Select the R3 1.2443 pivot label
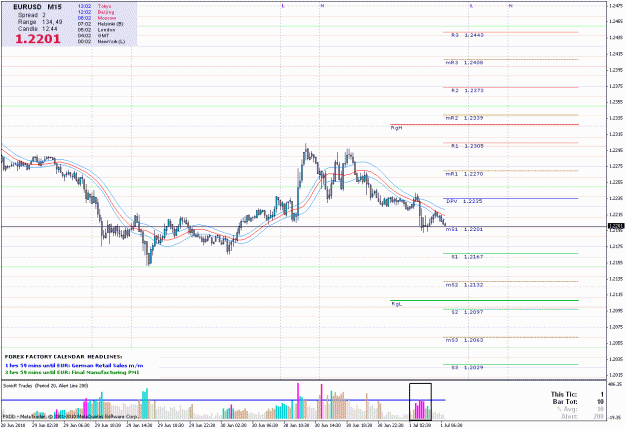This screenshot has width=625, height=429. (467, 35)
